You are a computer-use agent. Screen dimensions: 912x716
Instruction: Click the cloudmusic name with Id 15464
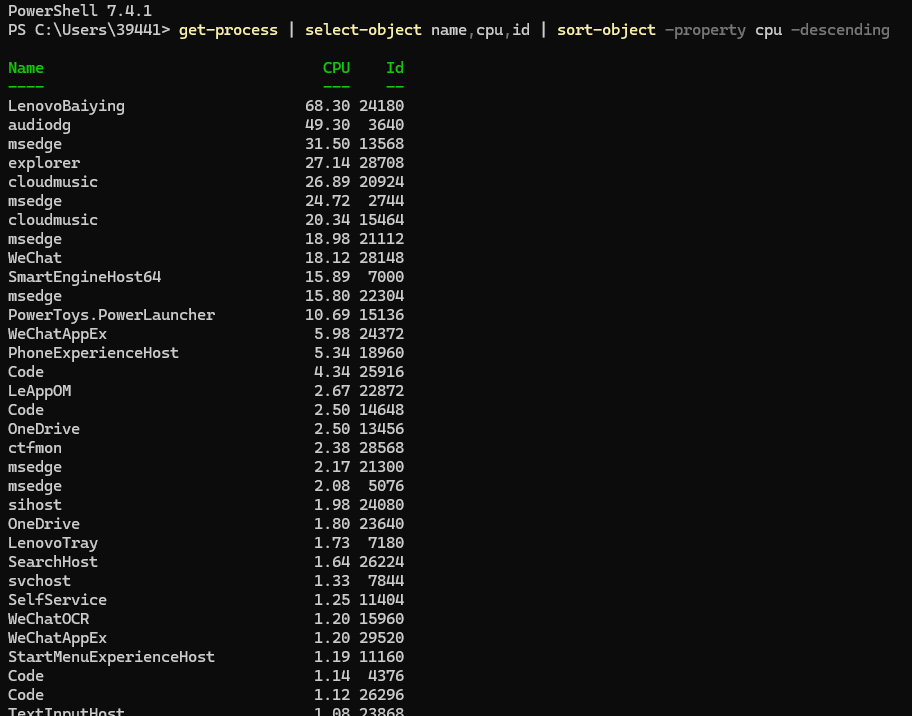(53, 220)
